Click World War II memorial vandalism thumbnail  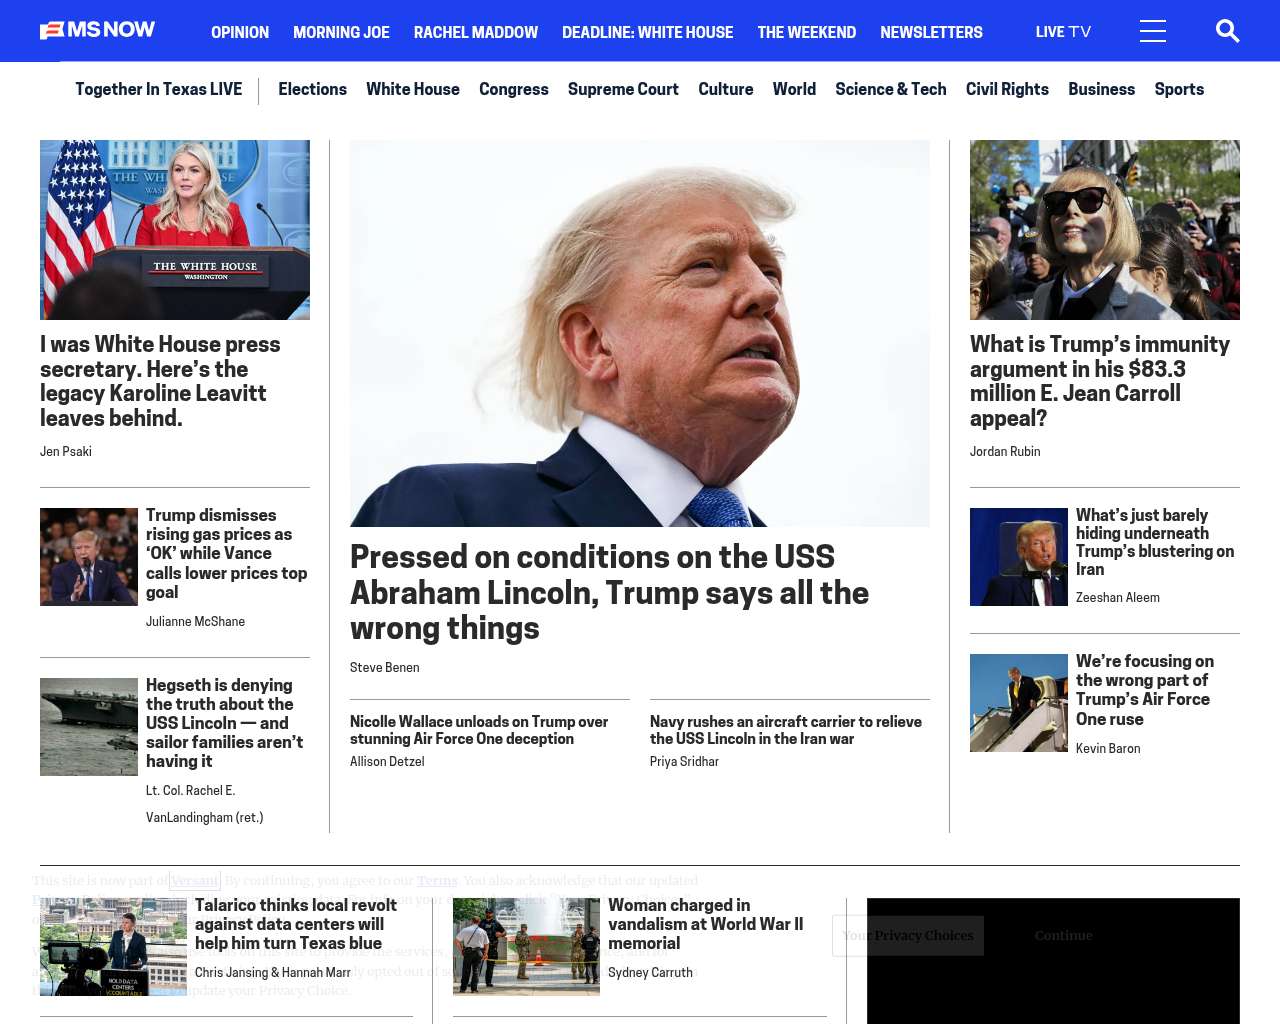coord(526,947)
